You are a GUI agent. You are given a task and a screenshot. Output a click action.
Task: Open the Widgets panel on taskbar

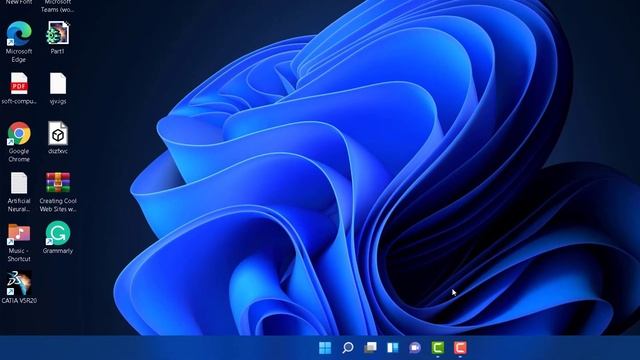tap(393, 348)
